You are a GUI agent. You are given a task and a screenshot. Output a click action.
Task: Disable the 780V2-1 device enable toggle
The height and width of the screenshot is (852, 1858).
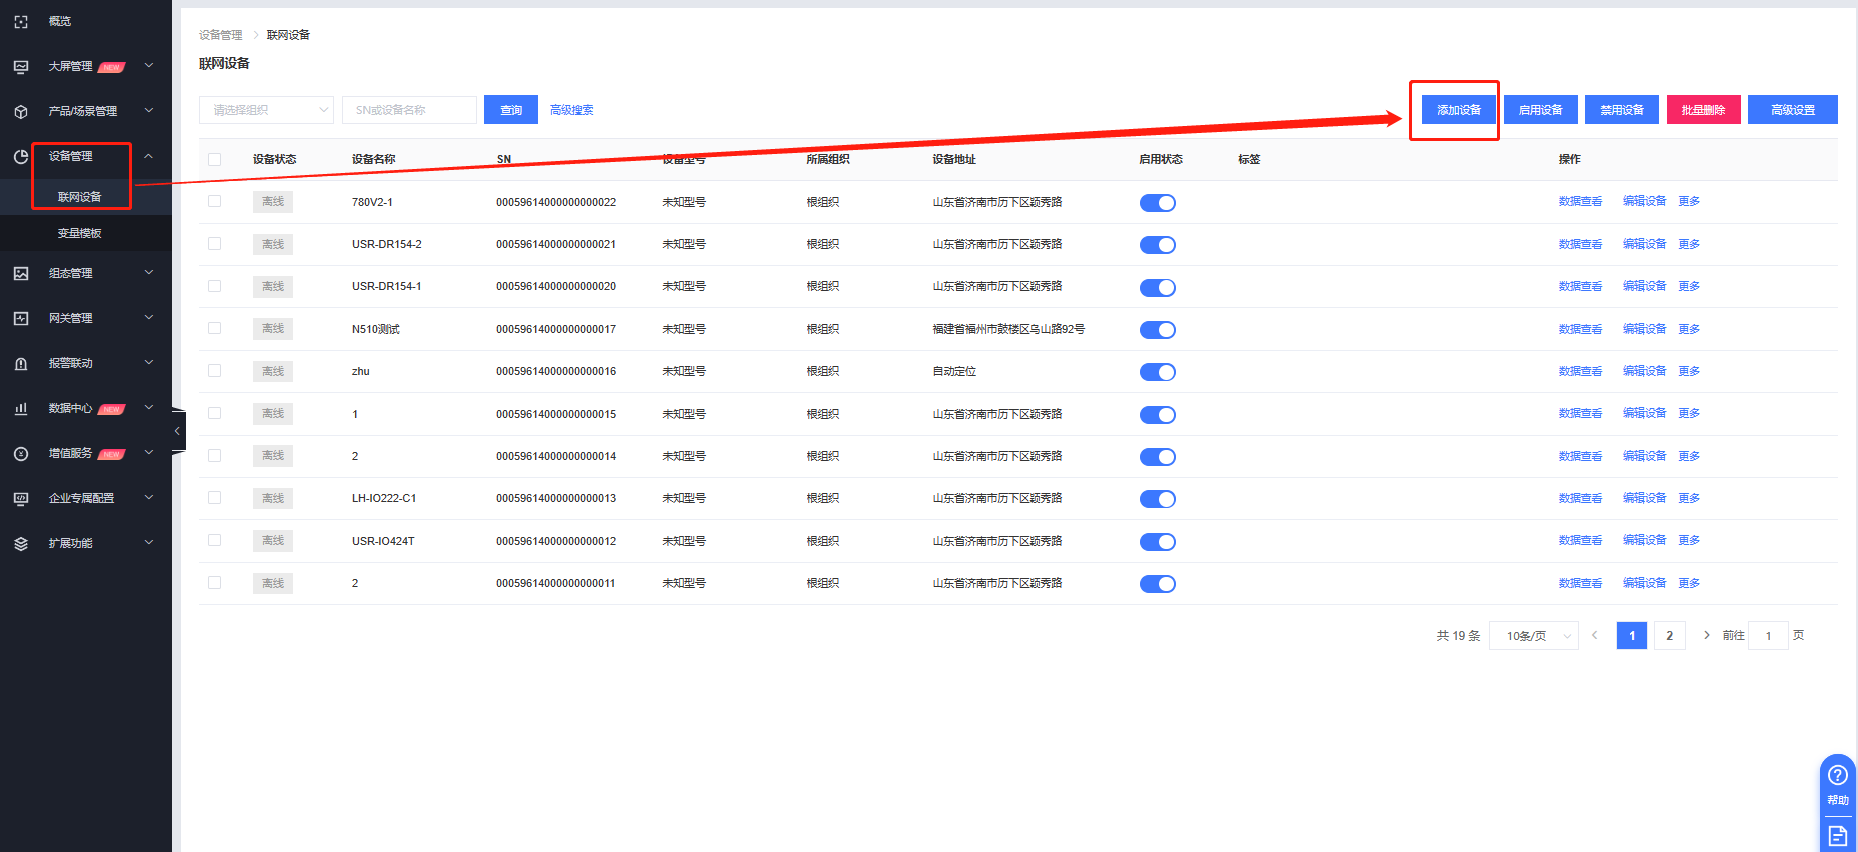tap(1157, 203)
